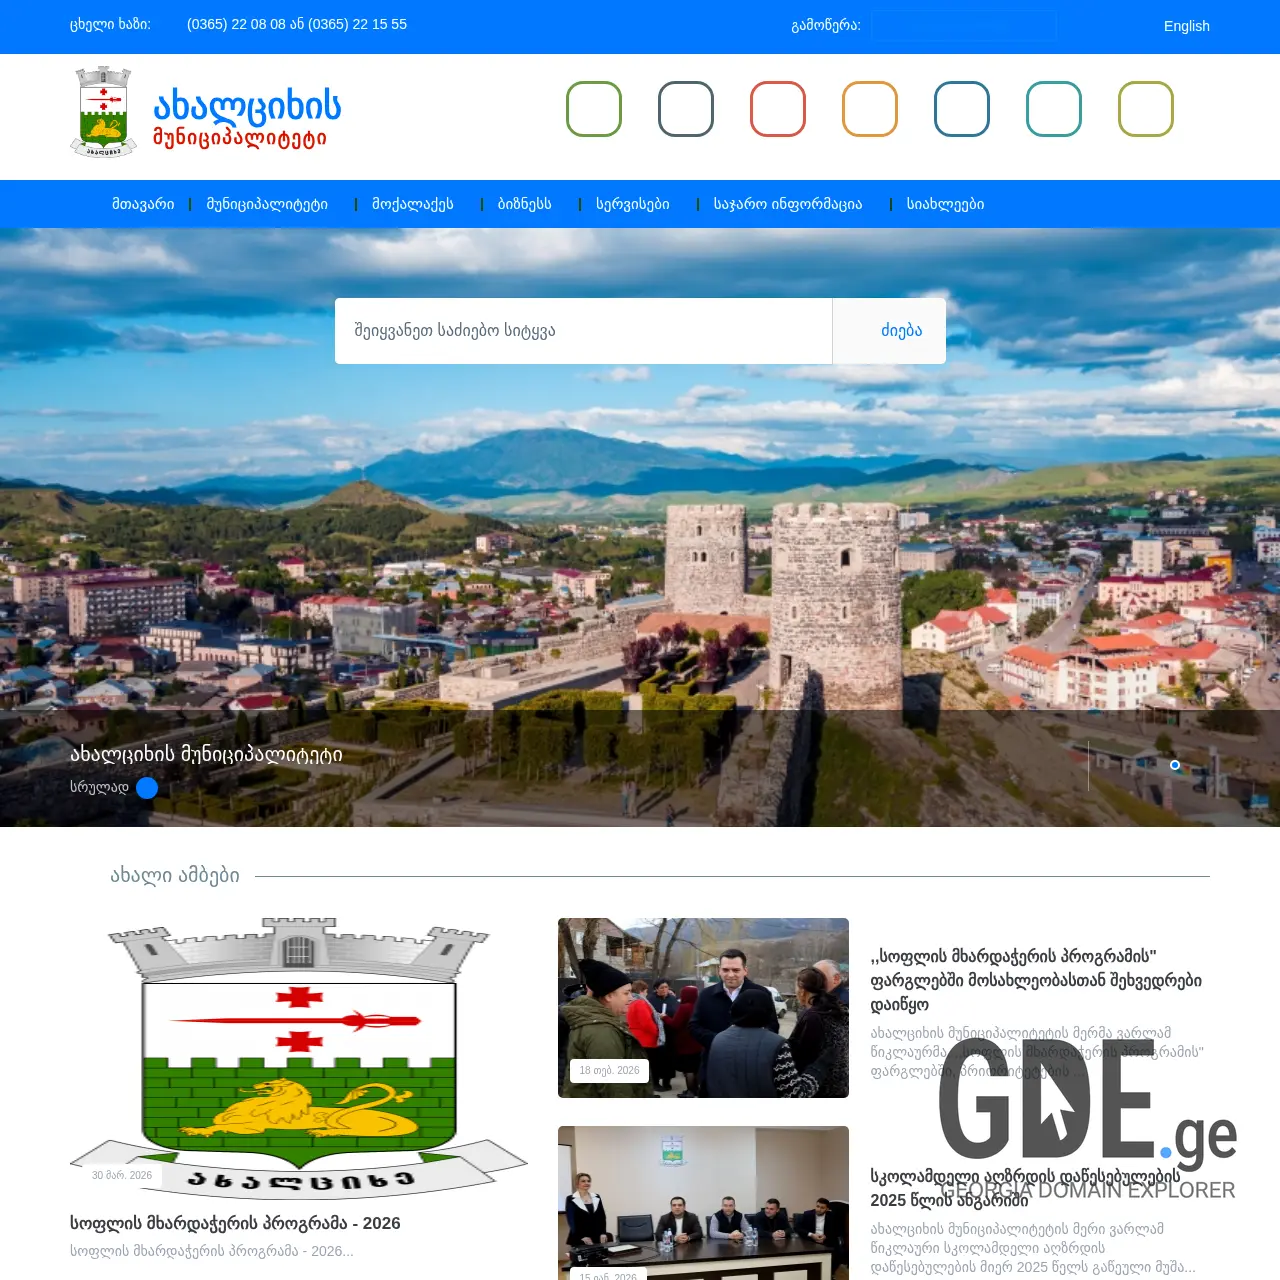Open the მუნიციპალიტეტი menu item
1280x1280 pixels.
pyautogui.click(x=267, y=204)
